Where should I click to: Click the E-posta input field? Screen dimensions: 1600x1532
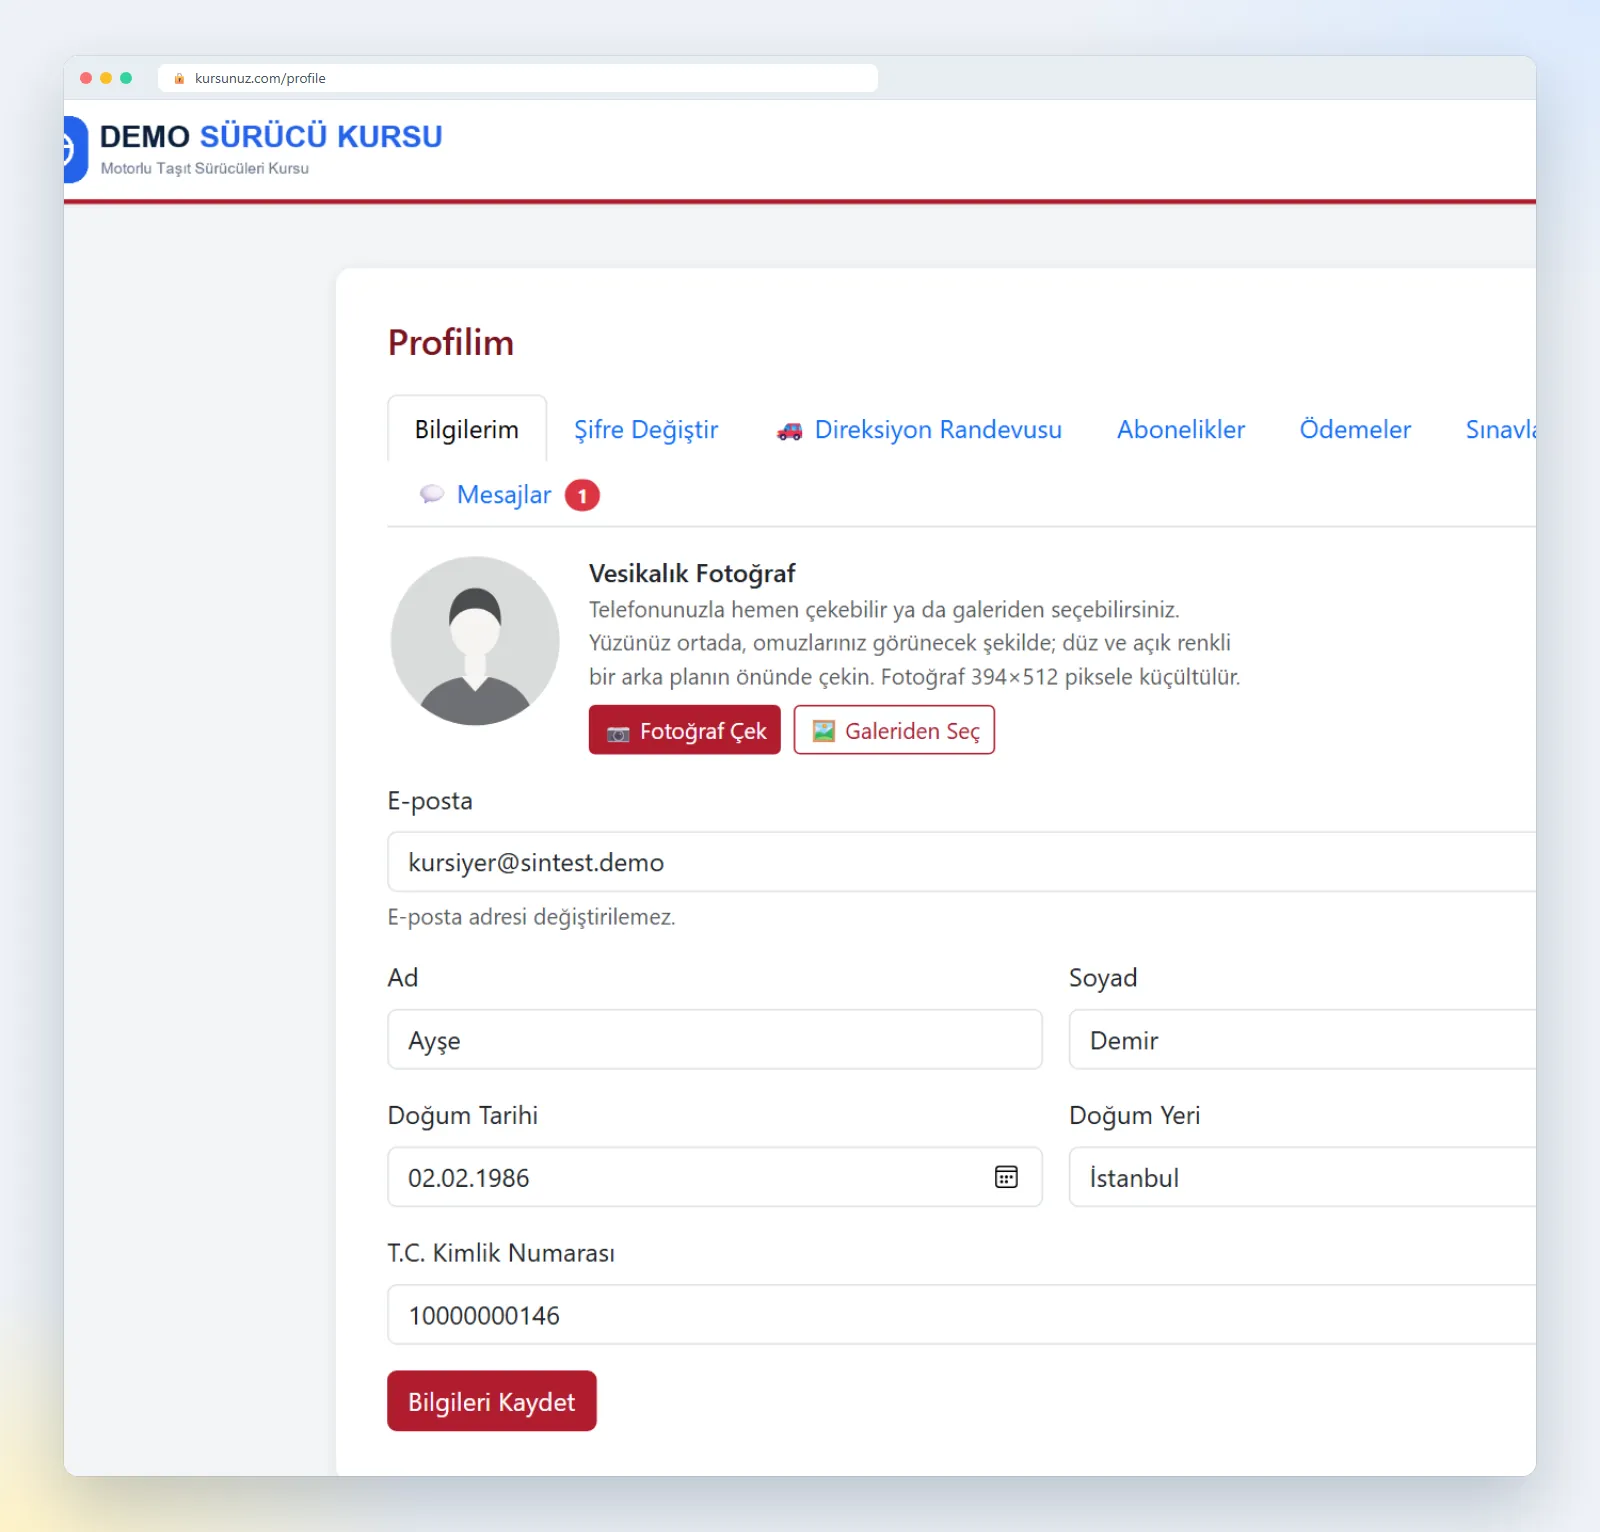coord(962,862)
